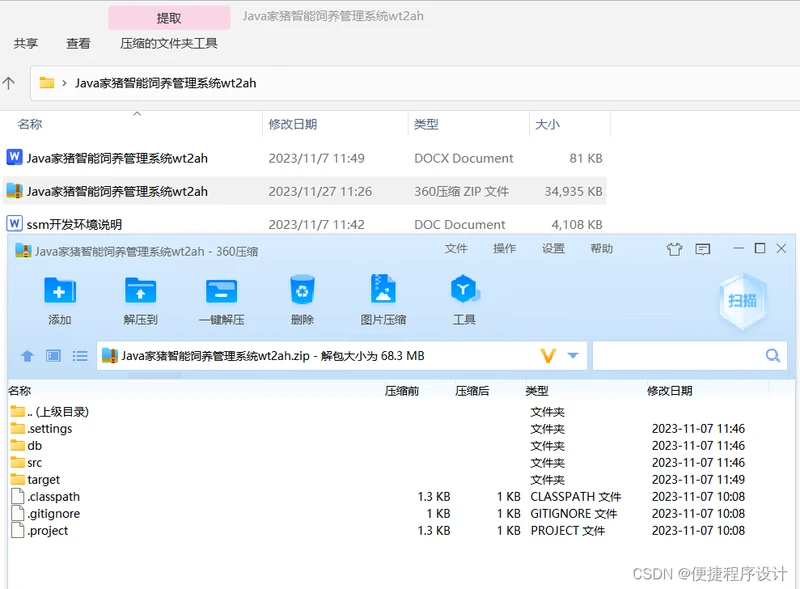The height and width of the screenshot is (589, 800).
Task: Select the target folder in archive
Action: point(35,479)
